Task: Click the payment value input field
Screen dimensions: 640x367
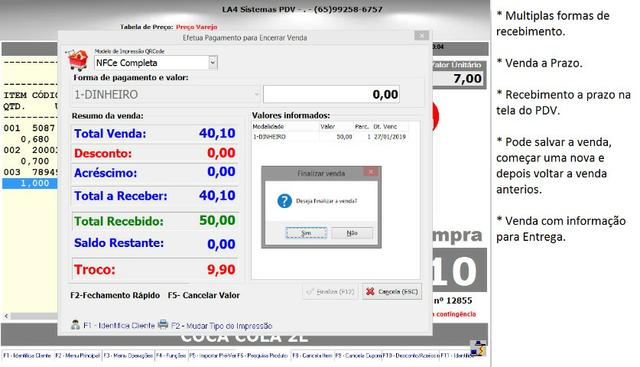Action: point(331,94)
